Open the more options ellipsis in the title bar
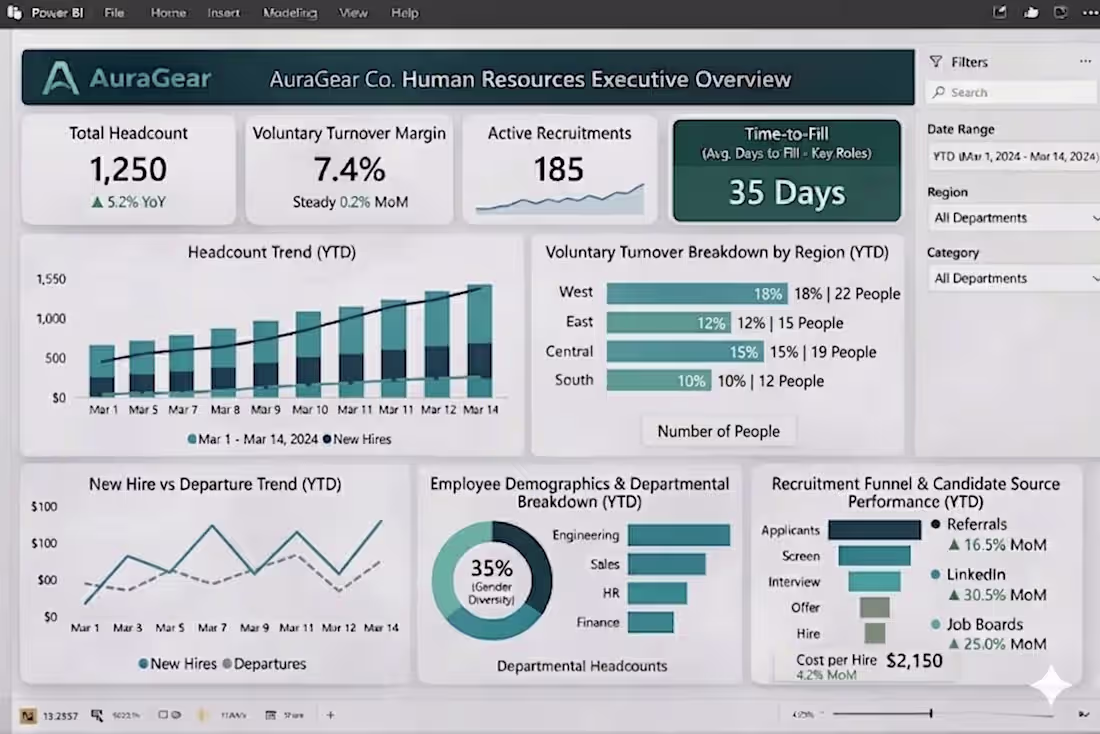The image size is (1100, 734). pos(1091,13)
